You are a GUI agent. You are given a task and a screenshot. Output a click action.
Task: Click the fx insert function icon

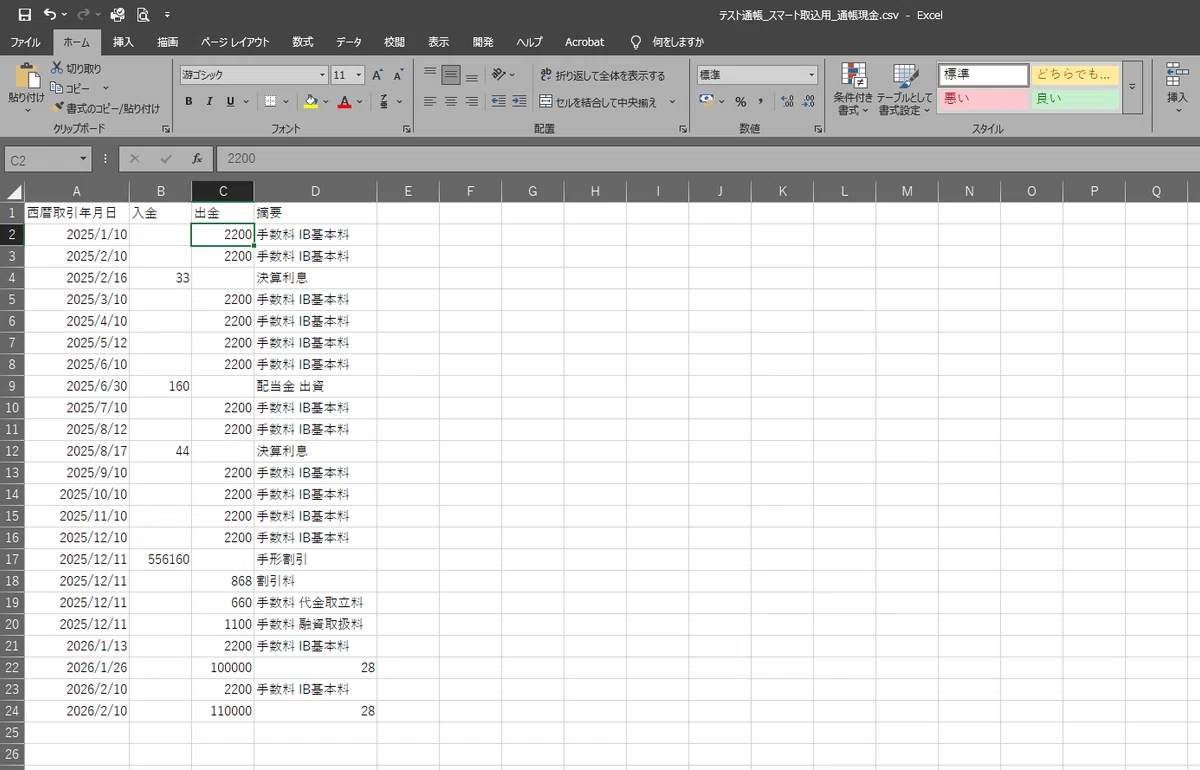click(197, 159)
